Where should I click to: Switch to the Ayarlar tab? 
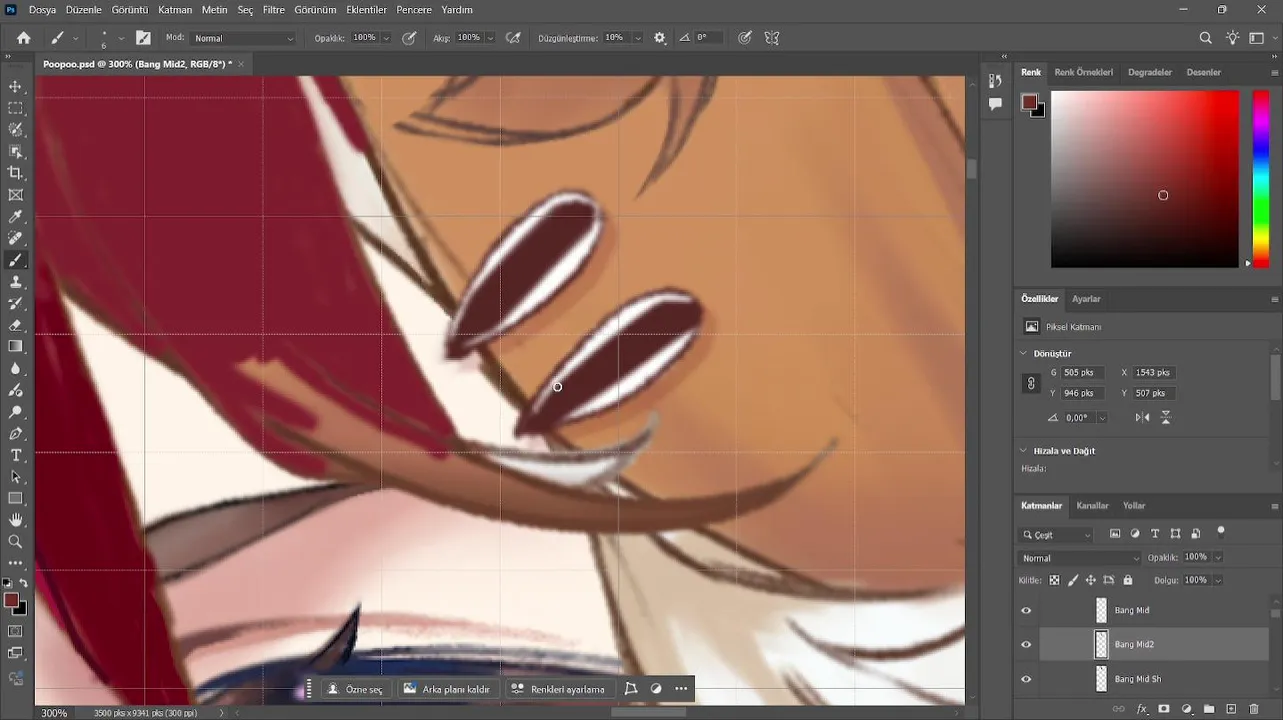point(1086,299)
